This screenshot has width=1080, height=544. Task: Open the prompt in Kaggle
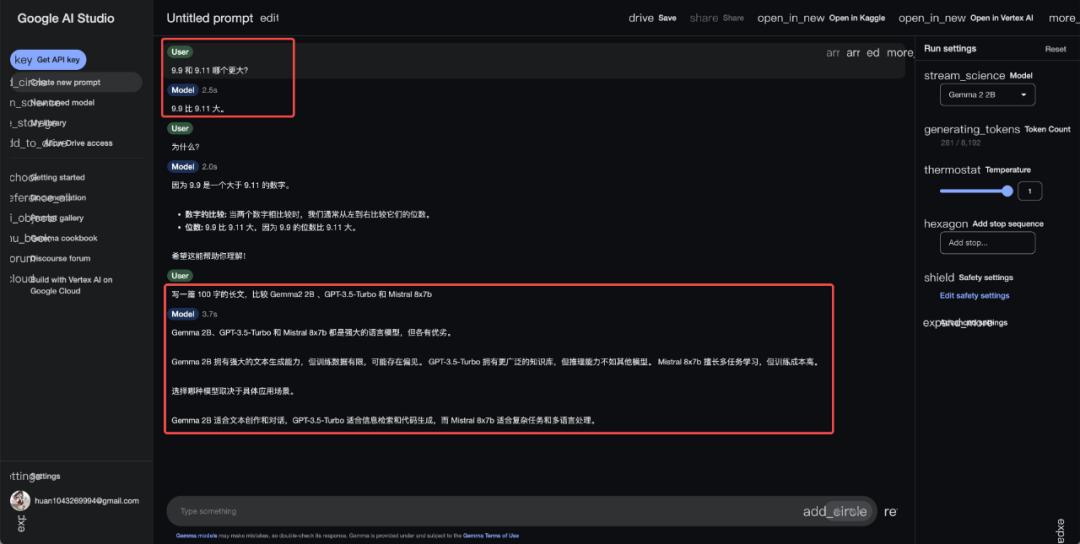pos(821,18)
